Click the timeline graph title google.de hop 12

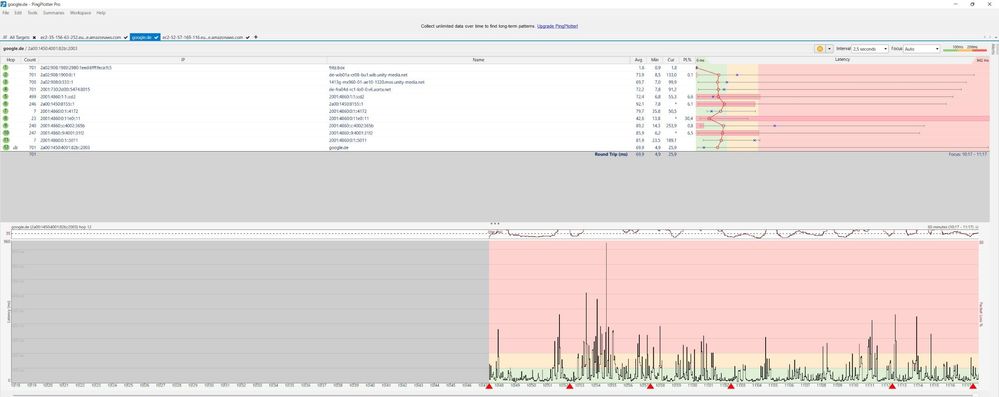(x=52, y=227)
